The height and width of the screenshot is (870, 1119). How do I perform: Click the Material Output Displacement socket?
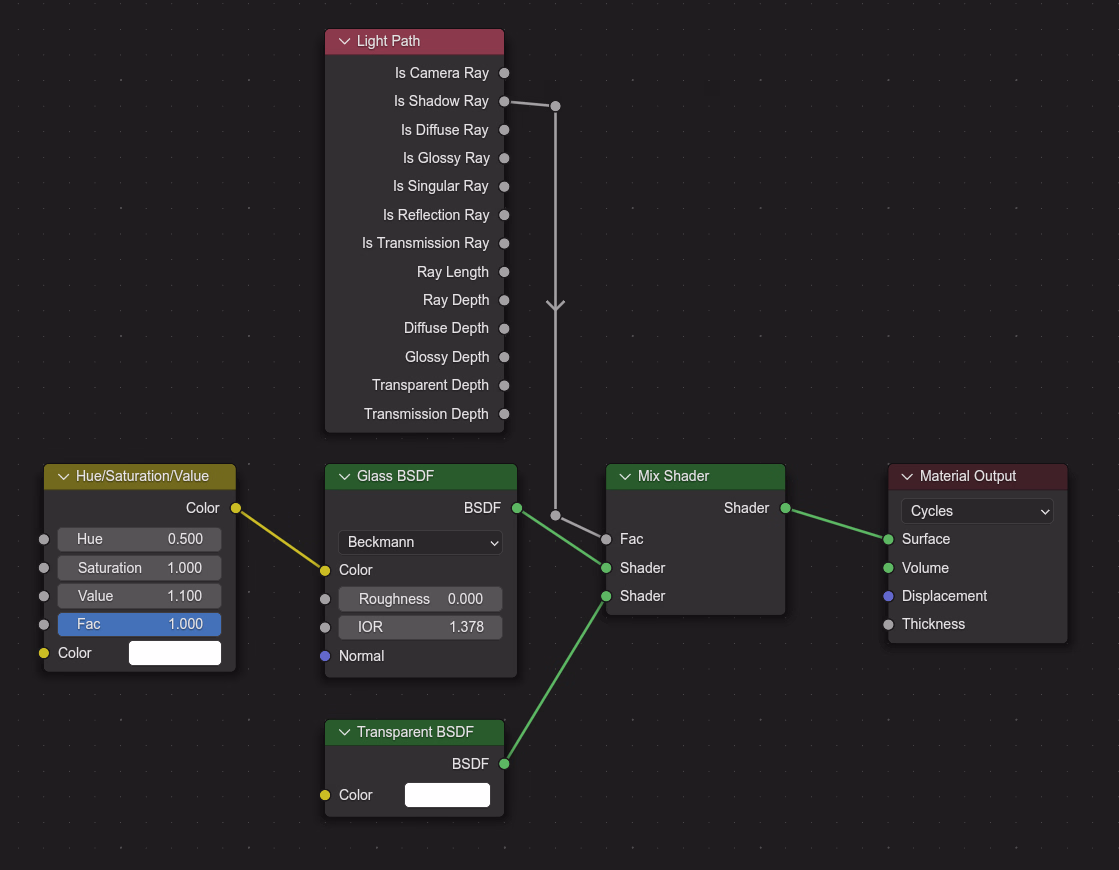click(888, 596)
